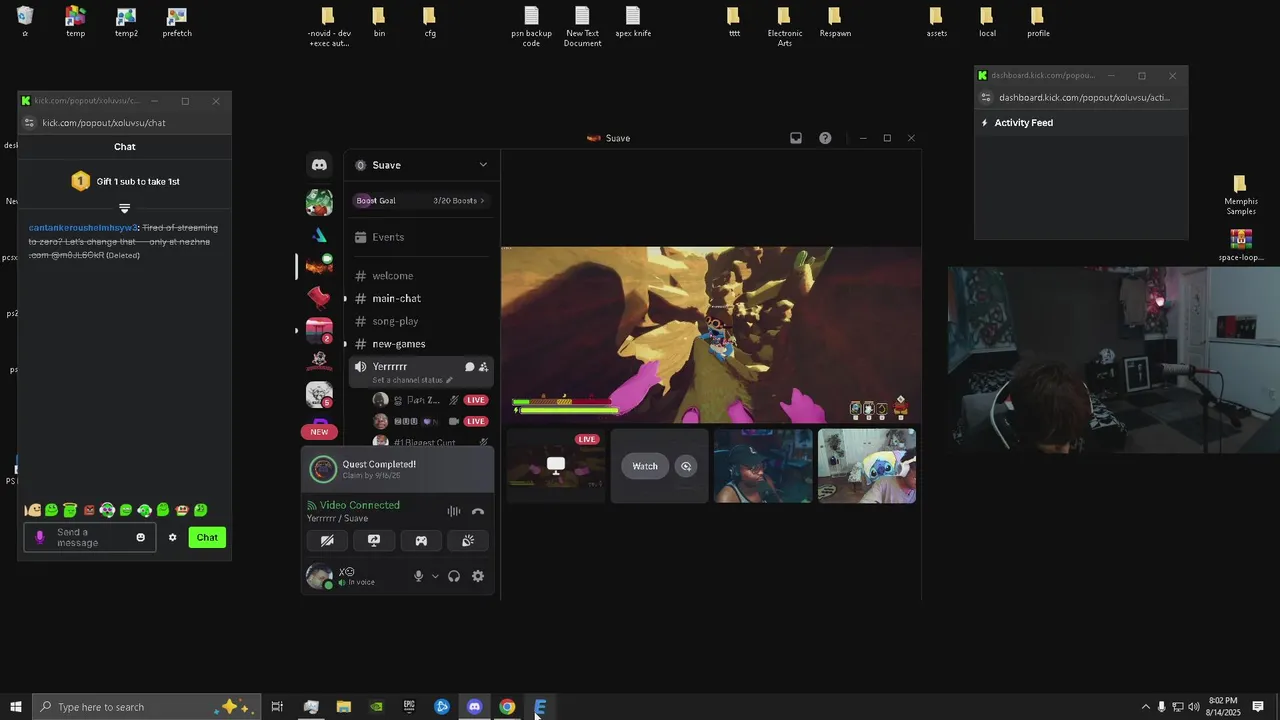The height and width of the screenshot is (720, 1280).
Task: Switch to the new-games channel
Action: 420,344
